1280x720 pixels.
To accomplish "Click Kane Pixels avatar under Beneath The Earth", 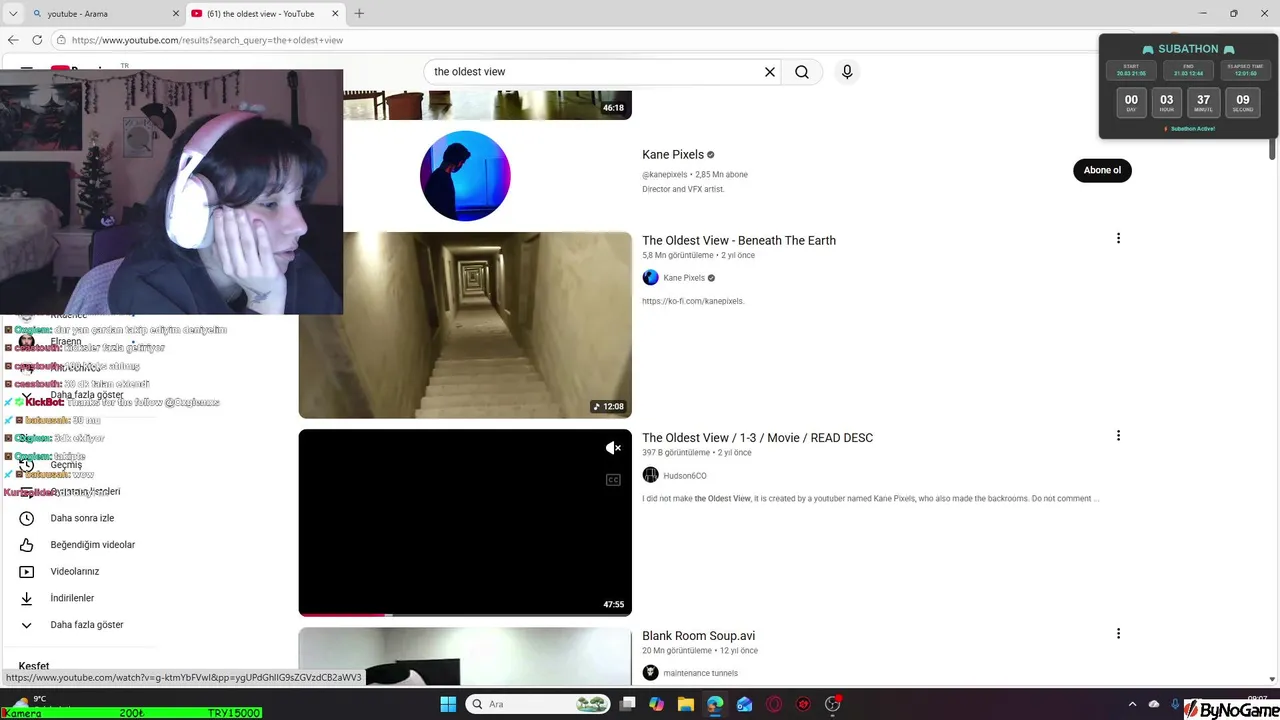I will [x=650, y=278].
